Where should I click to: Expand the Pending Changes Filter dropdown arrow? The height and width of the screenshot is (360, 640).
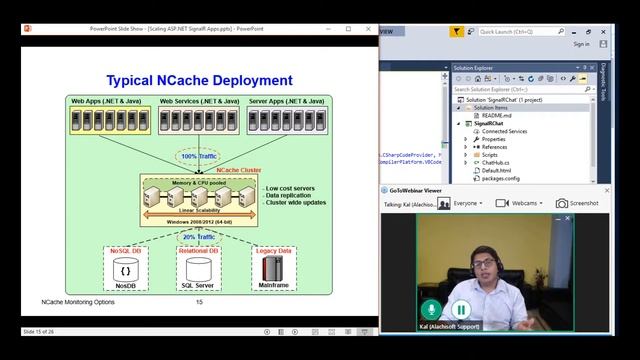pyautogui.click(x=514, y=79)
